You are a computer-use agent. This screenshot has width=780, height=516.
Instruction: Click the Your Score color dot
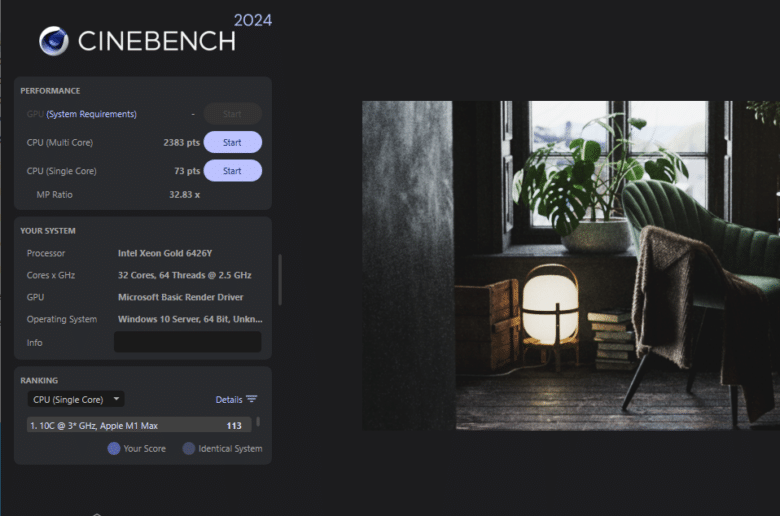tap(114, 448)
